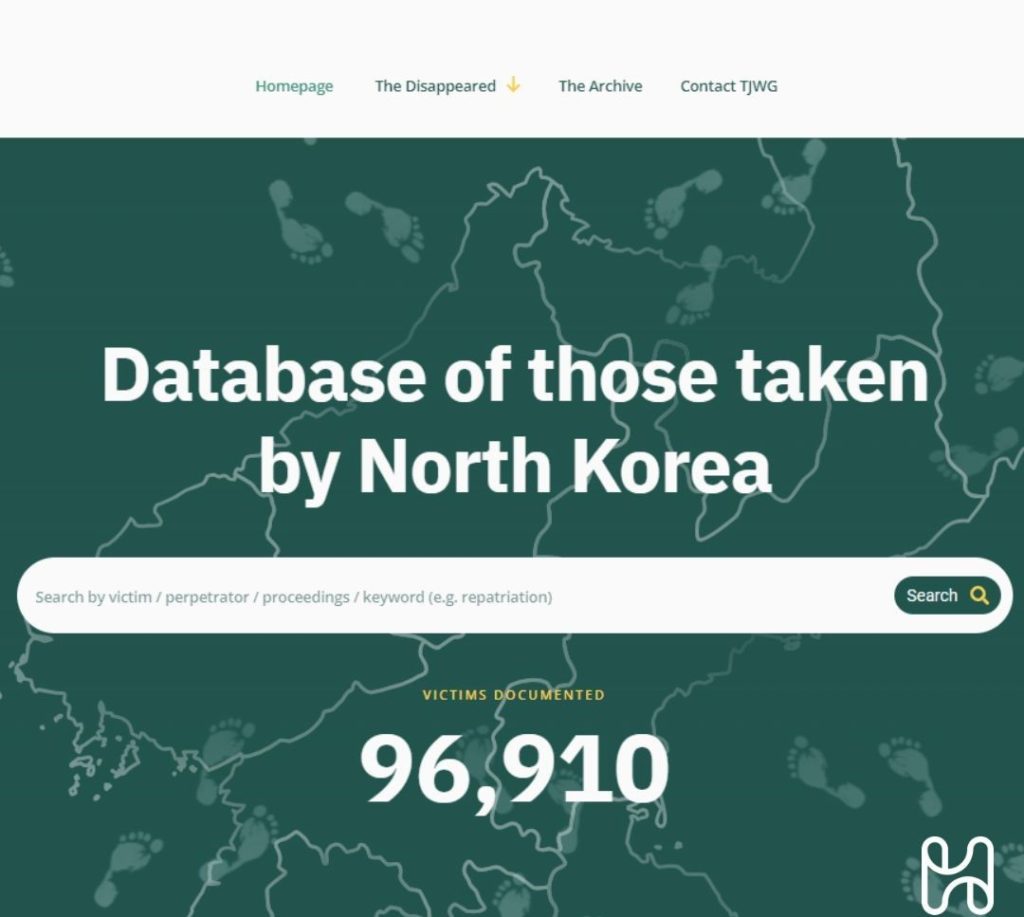The height and width of the screenshot is (917, 1024).
Task: Go to the Homepage nav link
Action: (x=294, y=86)
